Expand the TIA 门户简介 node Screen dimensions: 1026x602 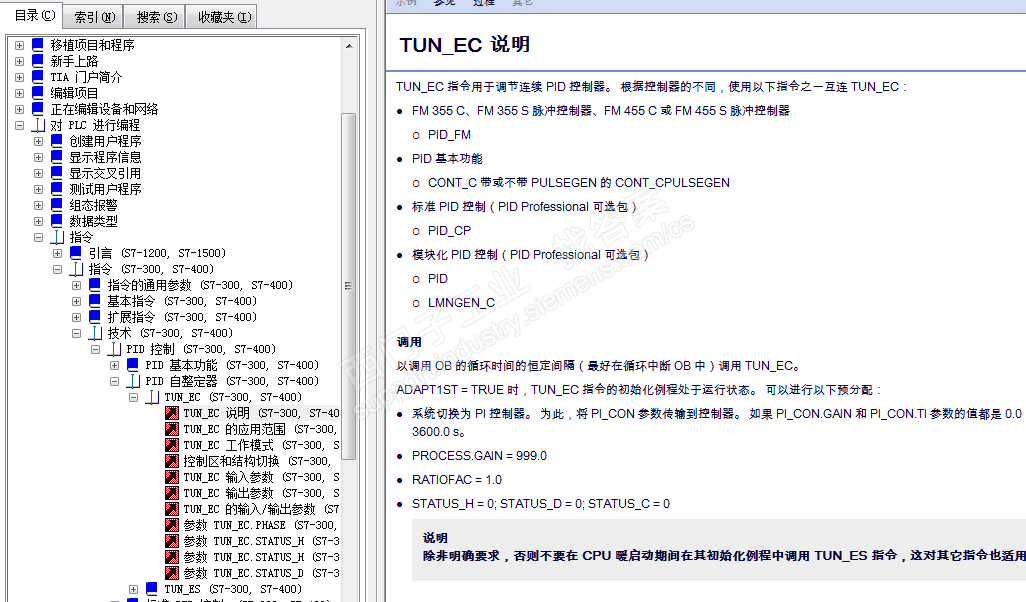pyautogui.click(x=20, y=77)
